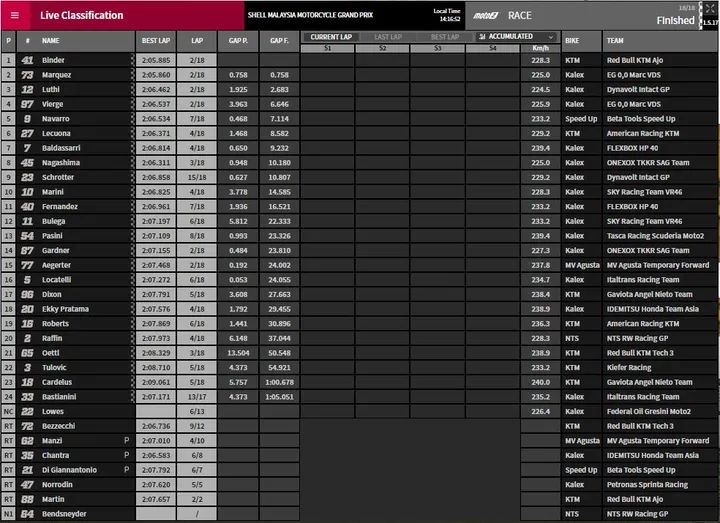Select rider Roberts in the list
This screenshot has height=523, width=720.
coord(55,324)
